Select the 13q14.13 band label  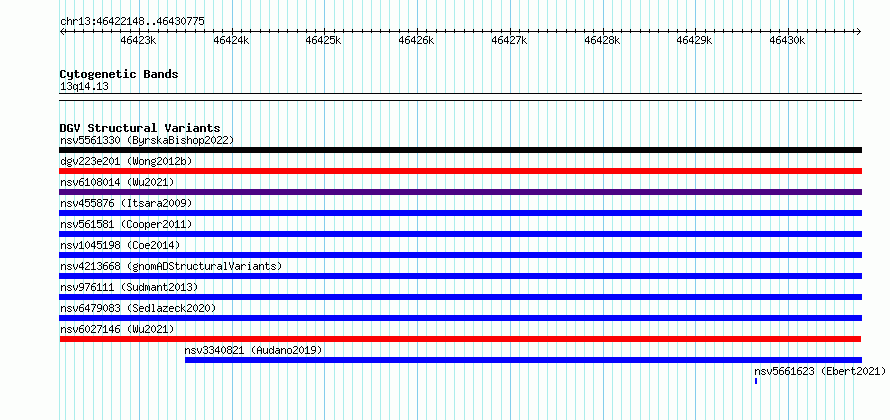point(84,86)
